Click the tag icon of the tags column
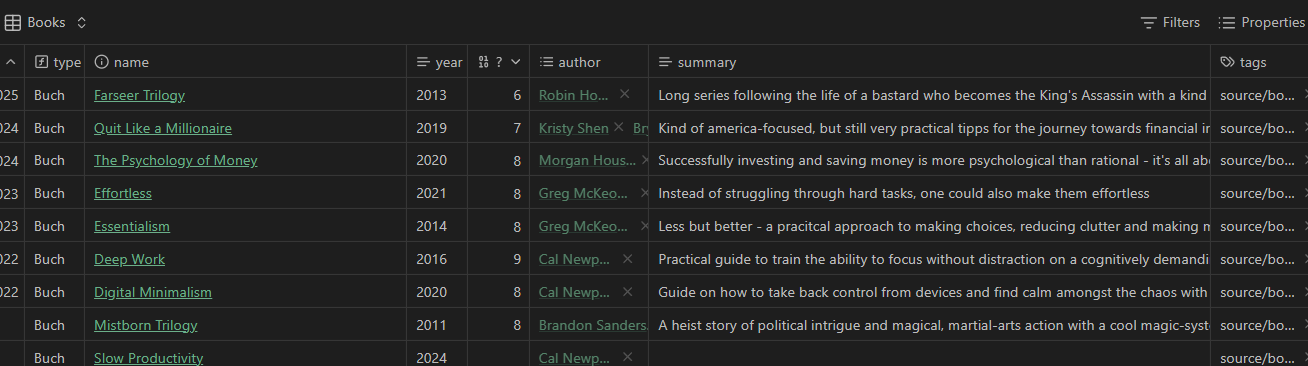This screenshot has height=366, width=1308. 1227,62
